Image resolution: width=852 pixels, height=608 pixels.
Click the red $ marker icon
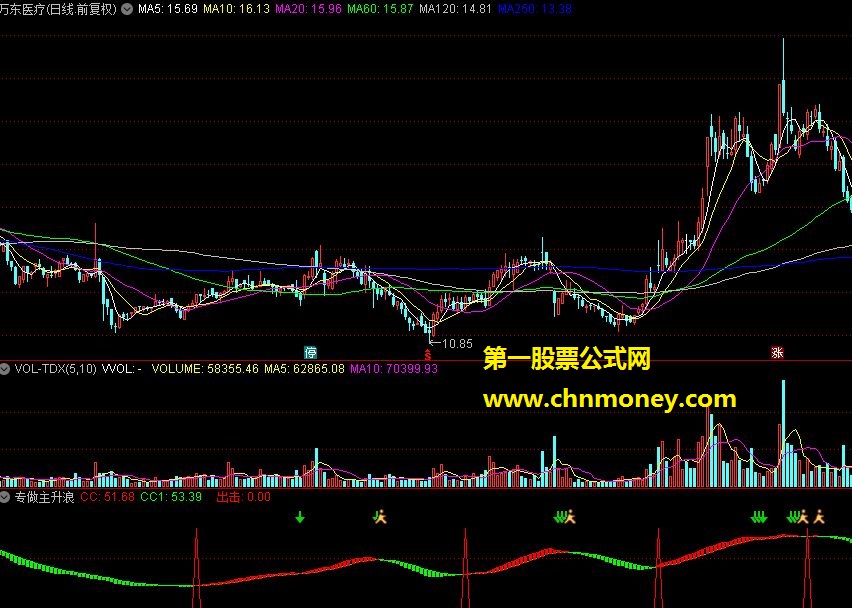[x=428, y=355]
